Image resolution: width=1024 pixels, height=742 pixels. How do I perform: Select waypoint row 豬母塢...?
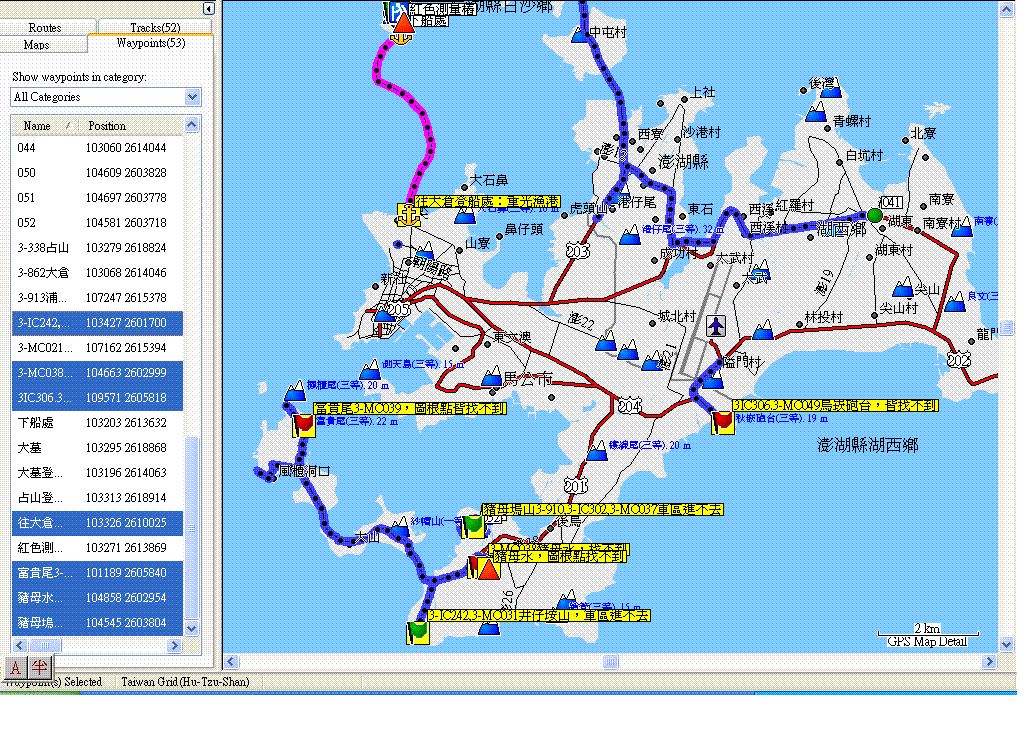97,622
